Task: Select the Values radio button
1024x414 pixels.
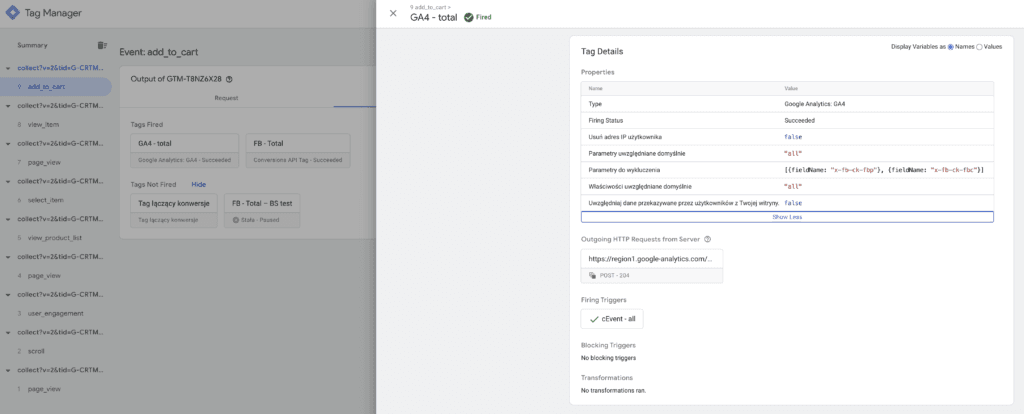Action: click(x=979, y=47)
